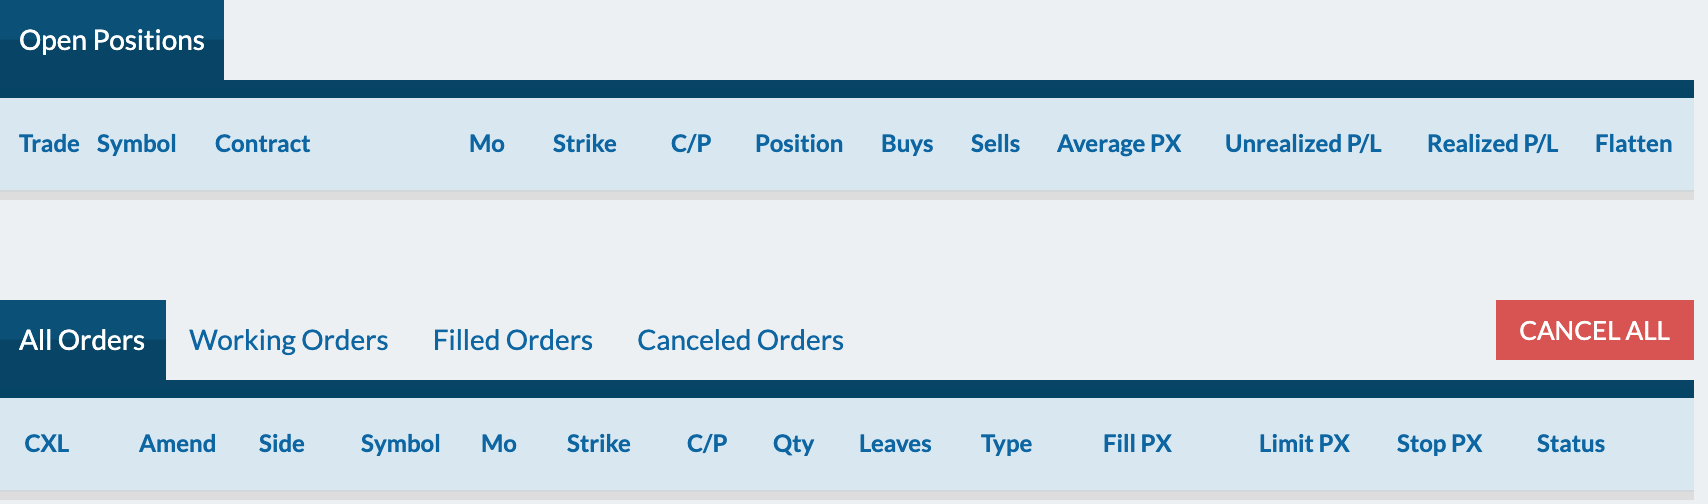Image resolution: width=1708 pixels, height=504 pixels.
Task: Click the Position column header
Action: coord(799,144)
